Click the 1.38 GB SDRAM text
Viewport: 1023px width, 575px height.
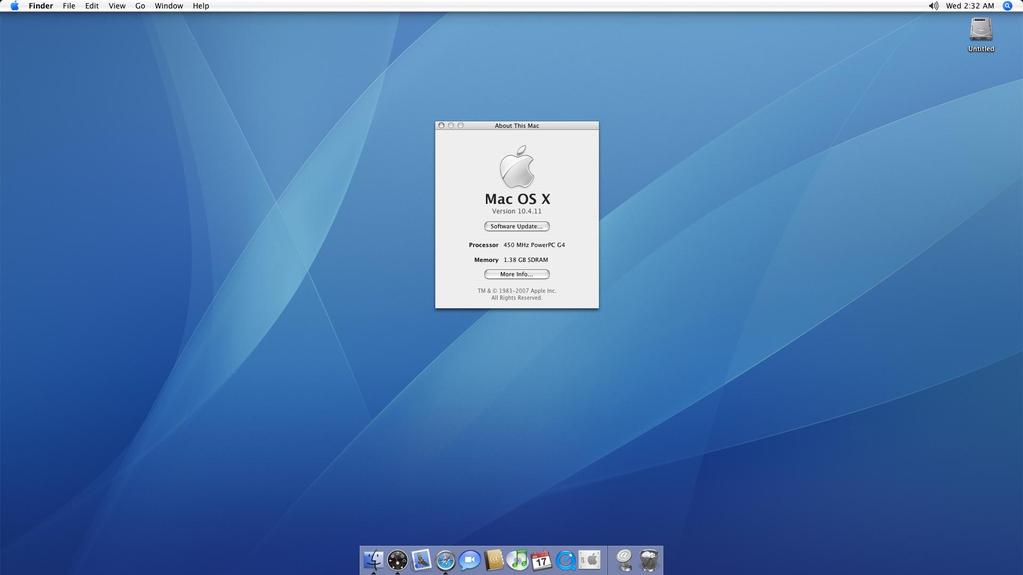pos(526,260)
